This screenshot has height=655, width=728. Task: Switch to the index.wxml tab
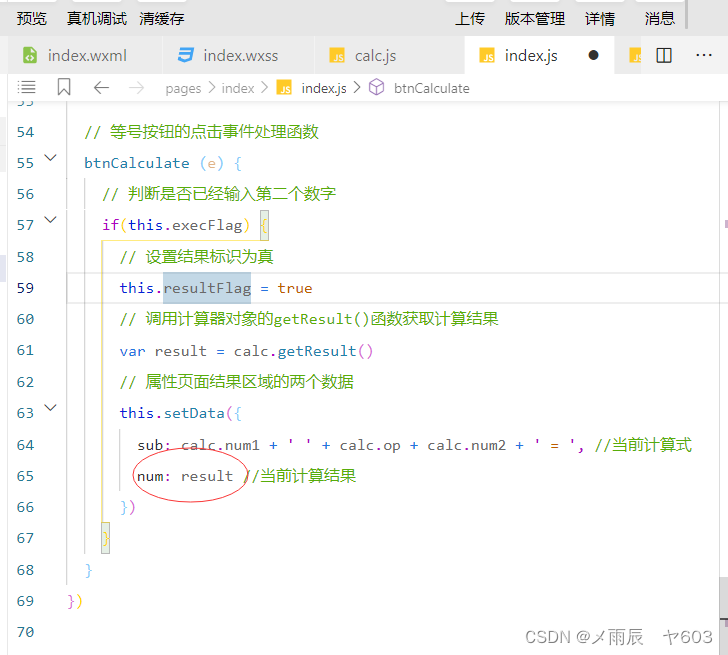click(x=85, y=56)
